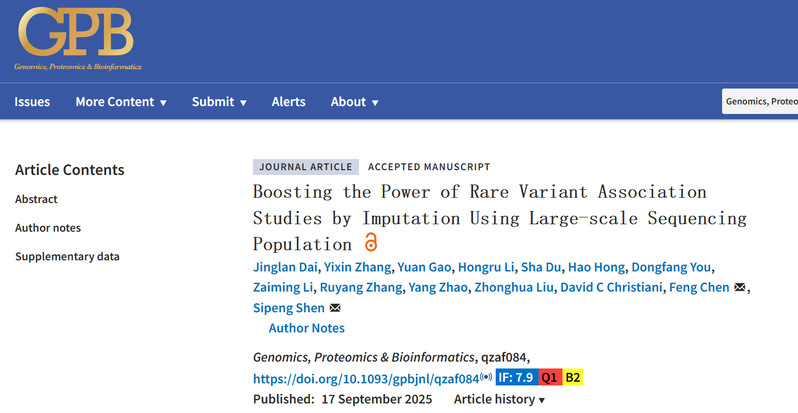Click the Genomics, Proteomics search scope field
Screen dimensions: 798x413
pyautogui.click(x=760, y=101)
